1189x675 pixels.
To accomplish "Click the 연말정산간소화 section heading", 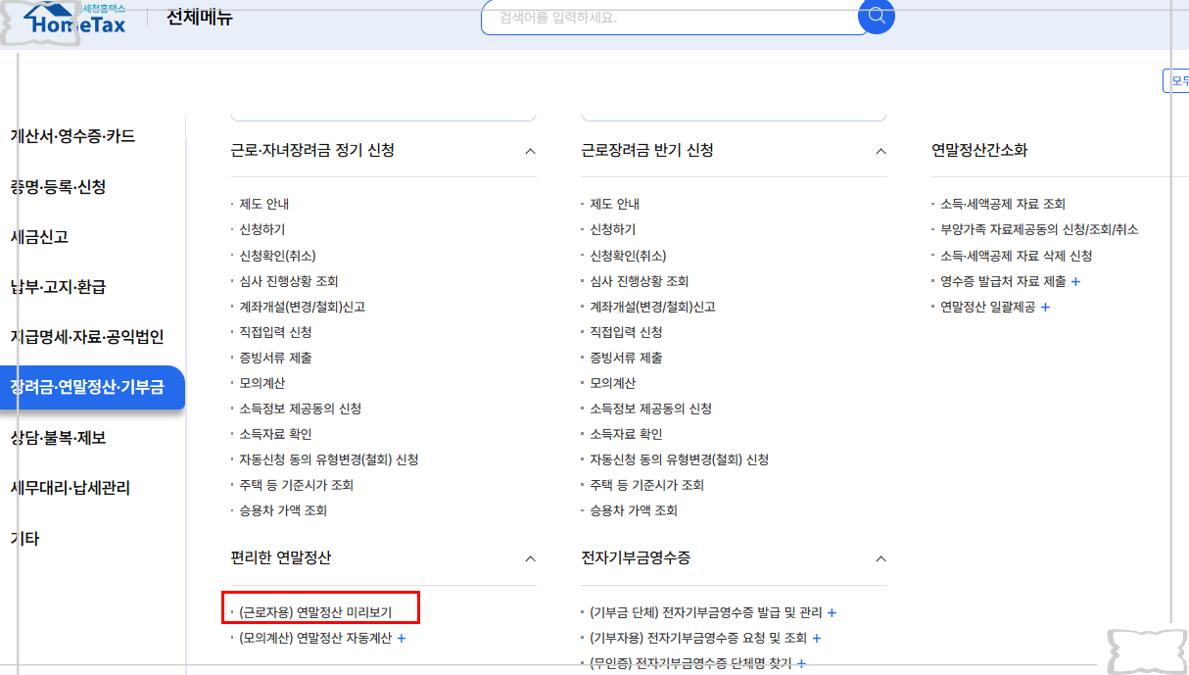I will click(979, 150).
